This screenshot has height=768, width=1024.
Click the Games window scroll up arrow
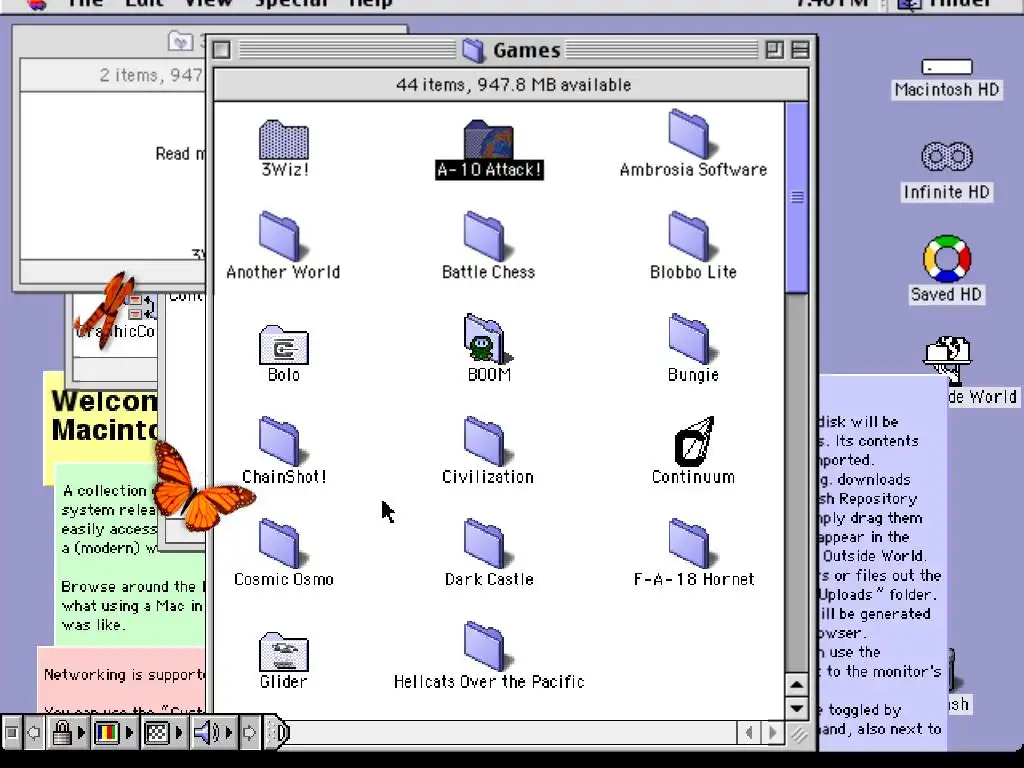coord(797,684)
